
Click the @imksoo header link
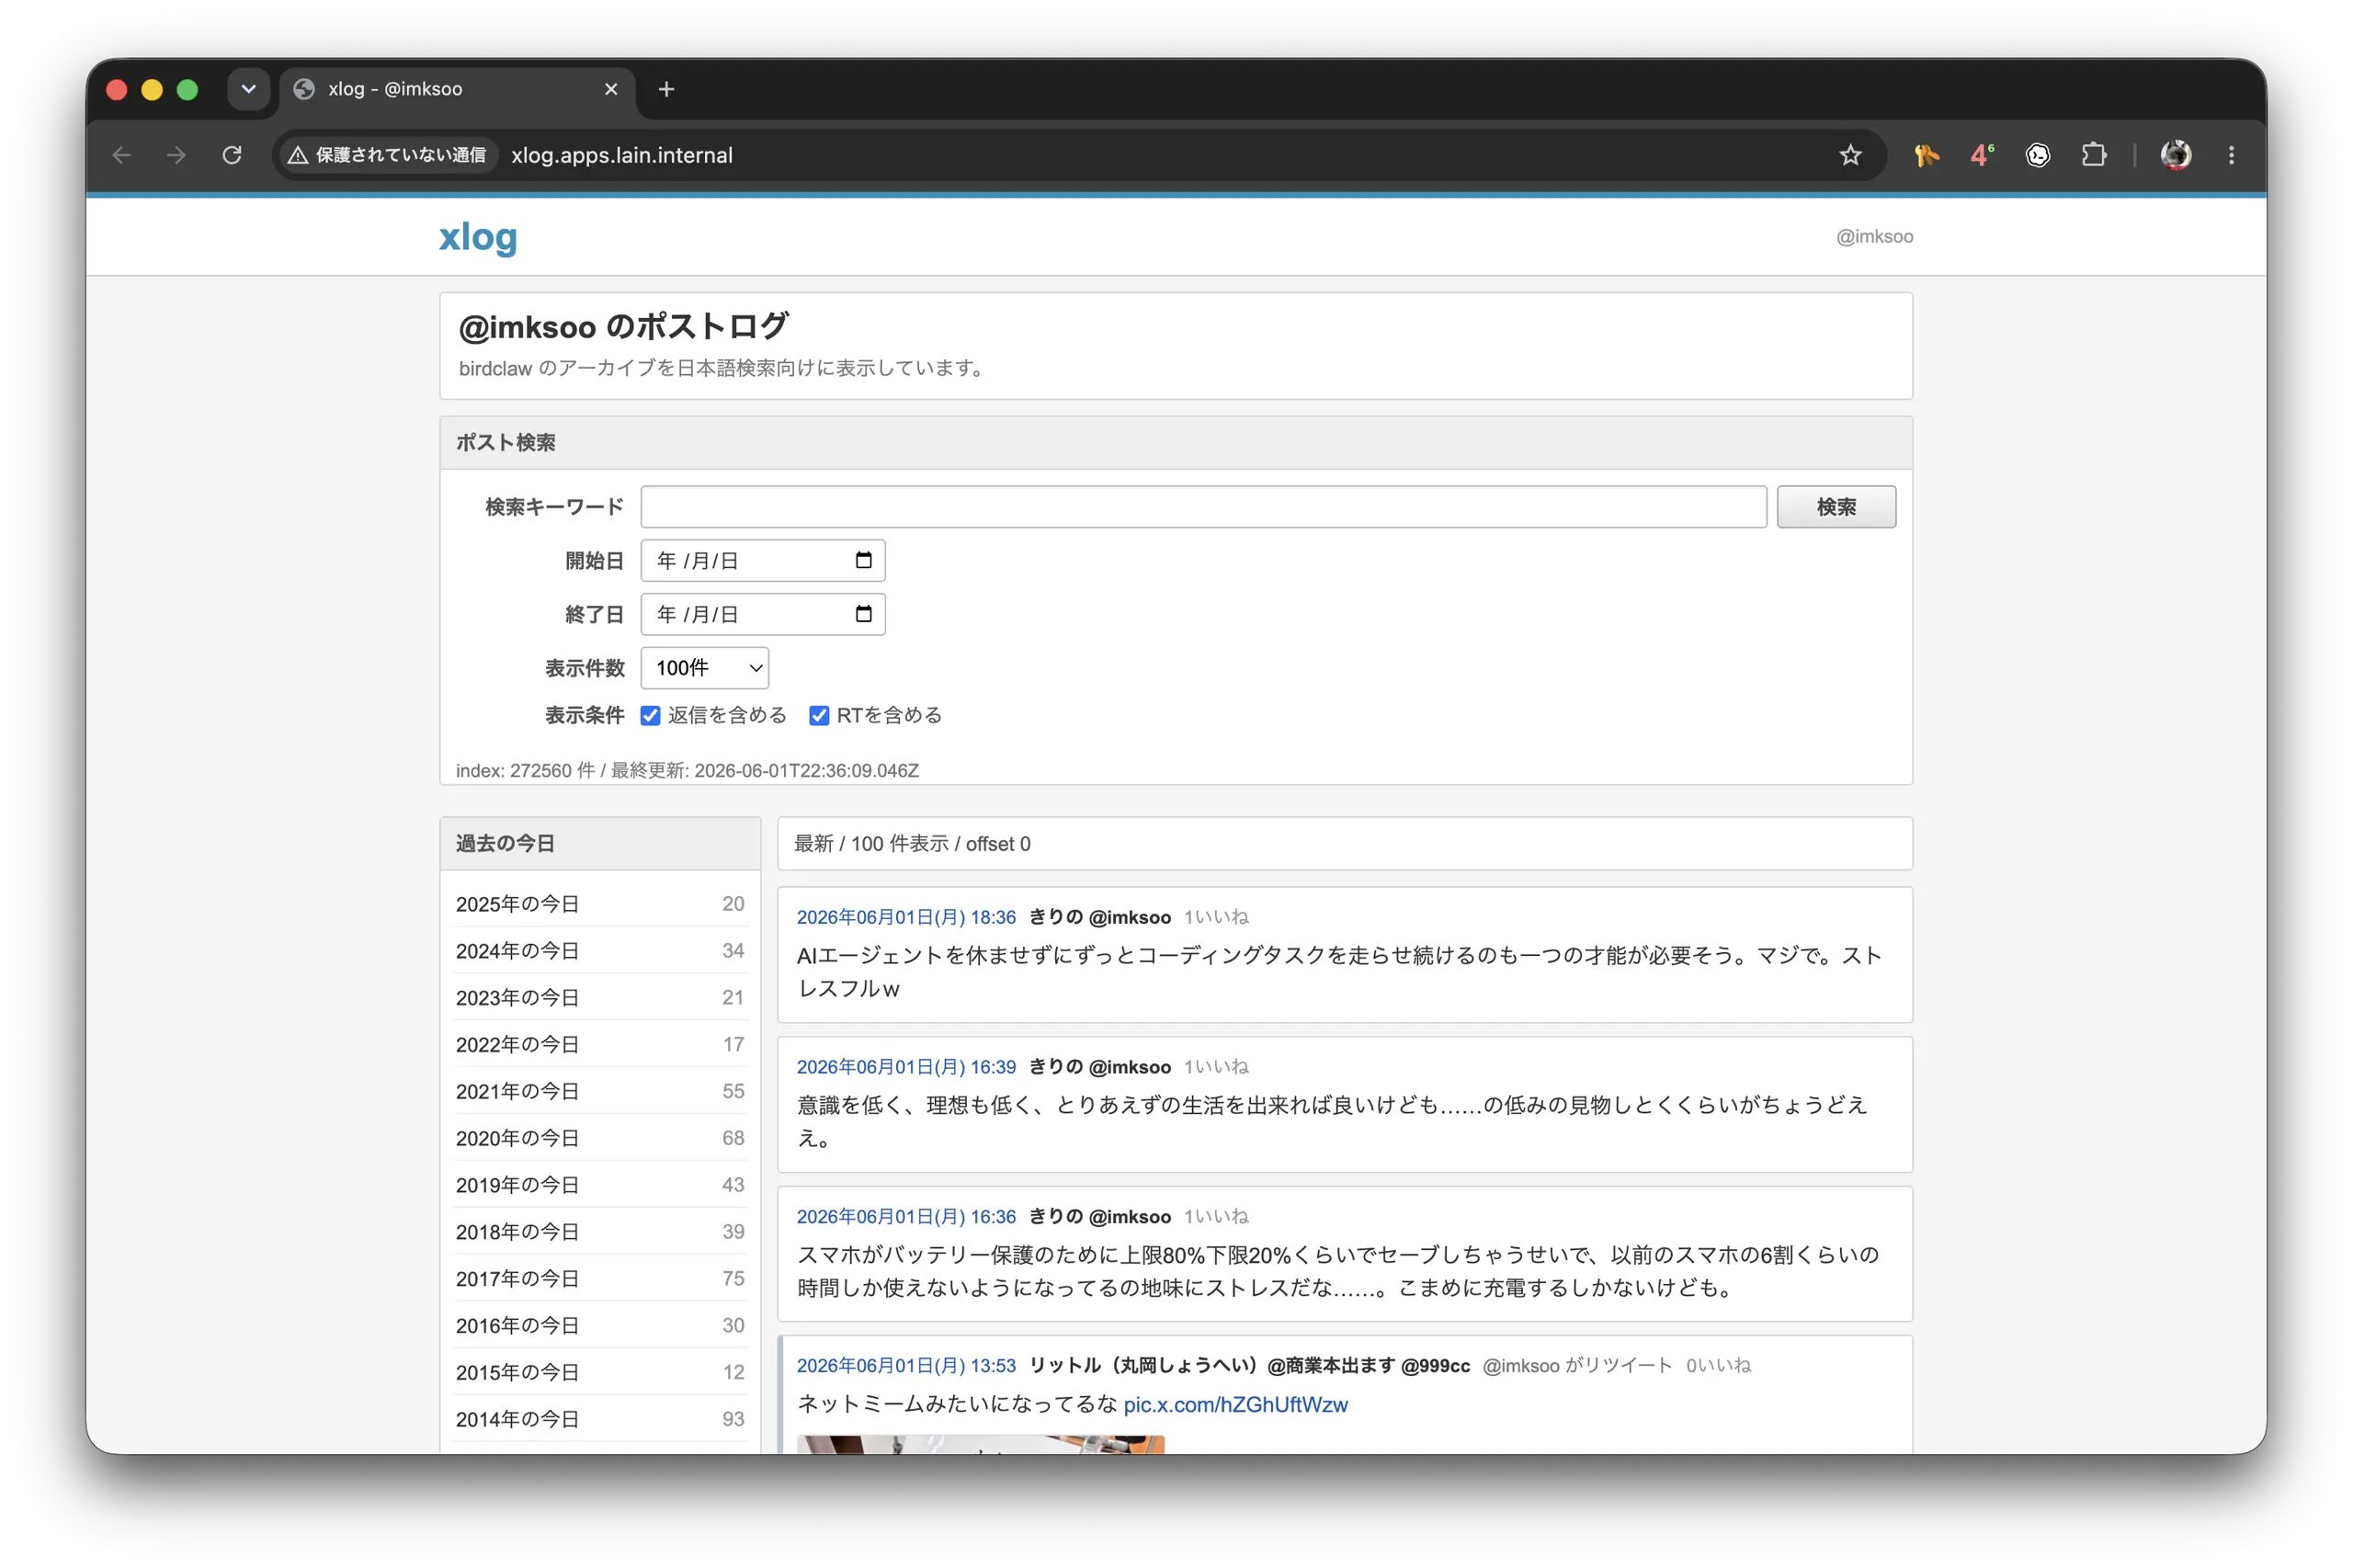[x=1874, y=236]
